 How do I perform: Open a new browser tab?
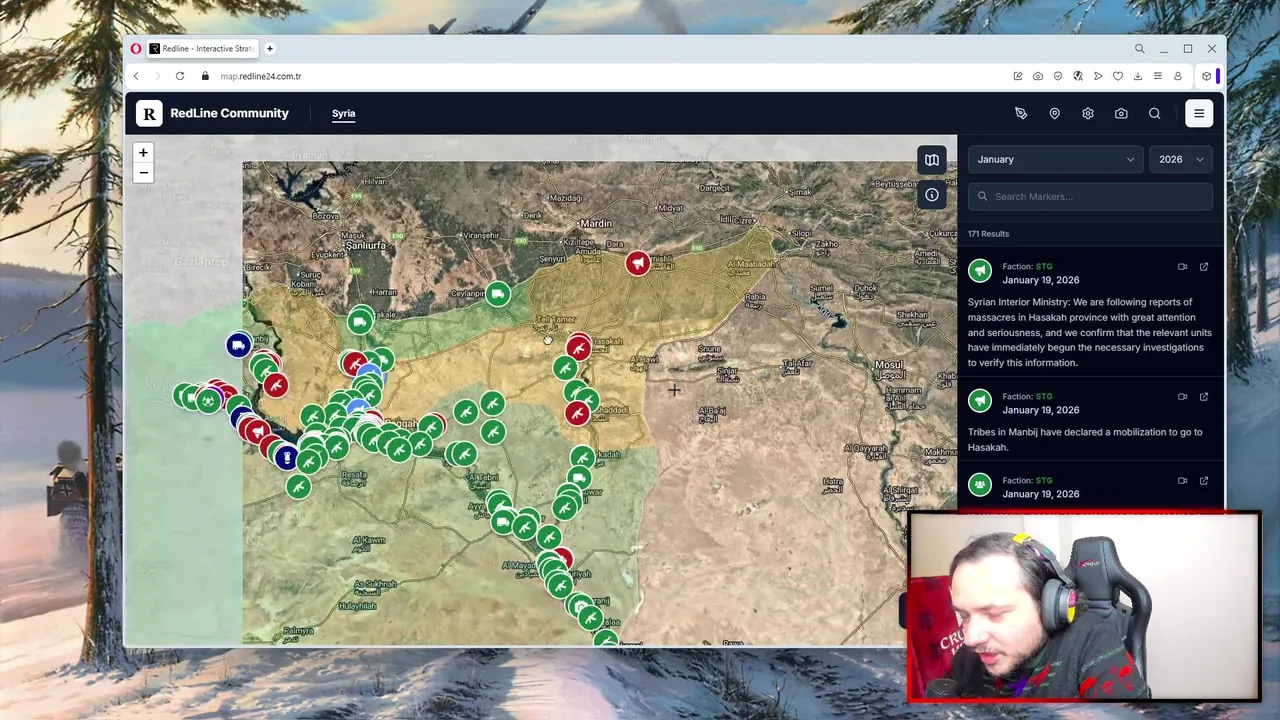tap(269, 48)
